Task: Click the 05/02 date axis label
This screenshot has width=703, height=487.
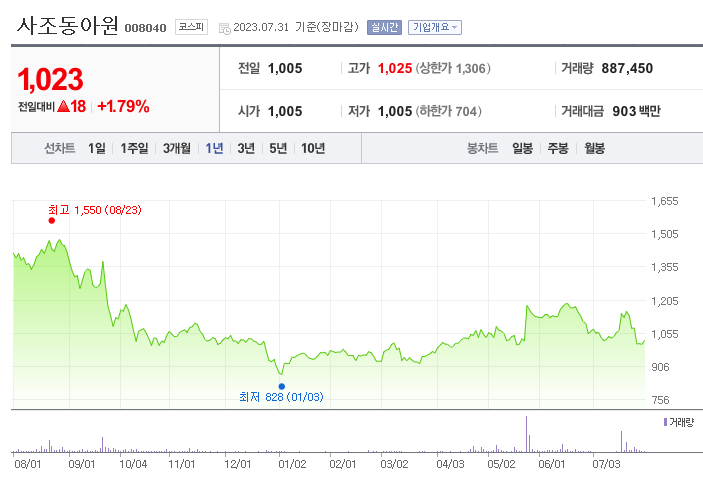Action: pos(501,464)
